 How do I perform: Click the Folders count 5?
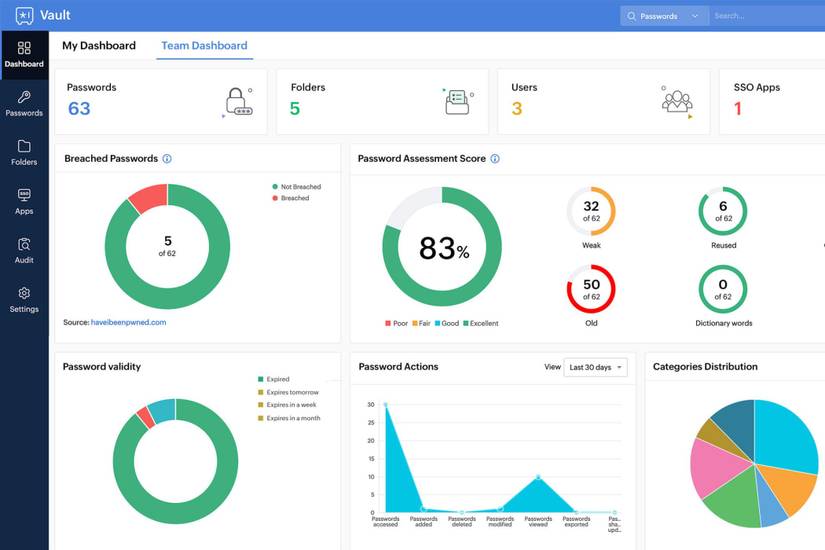(295, 108)
